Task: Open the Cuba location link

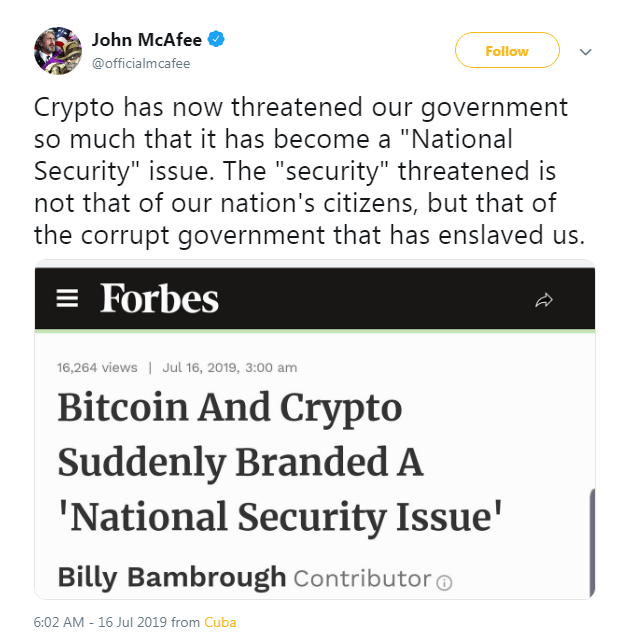Action: pos(220,622)
